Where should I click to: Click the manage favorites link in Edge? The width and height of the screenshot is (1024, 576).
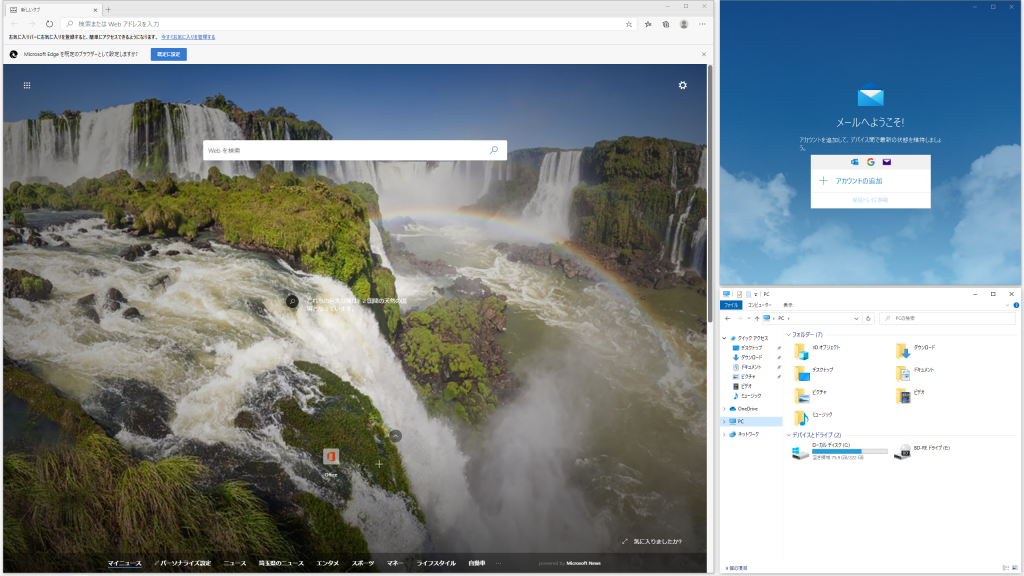(x=188, y=37)
